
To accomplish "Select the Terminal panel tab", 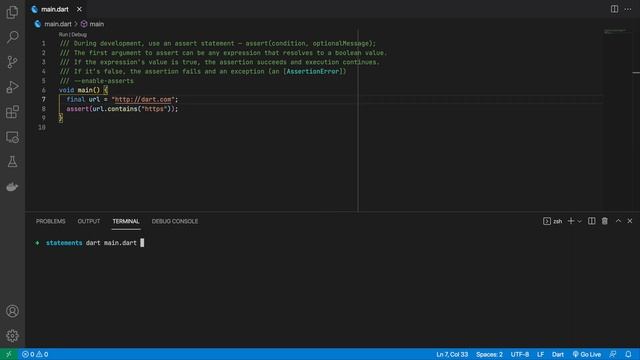I will (126, 221).
